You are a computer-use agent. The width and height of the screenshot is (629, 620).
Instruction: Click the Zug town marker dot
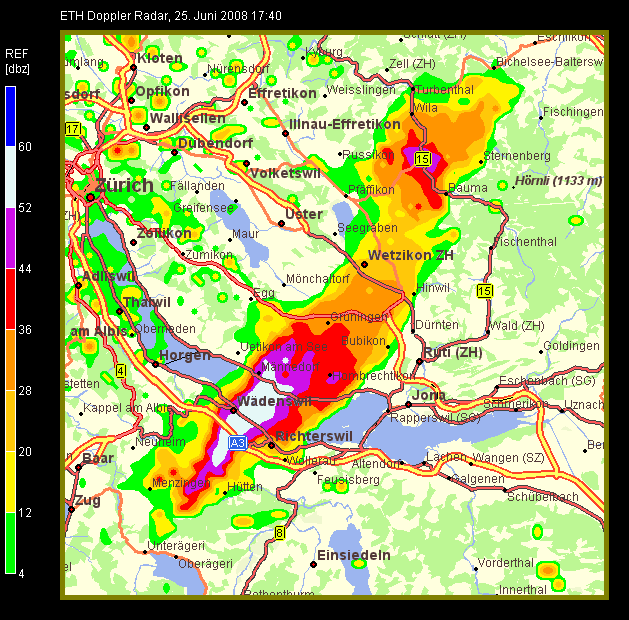[71, 509]
